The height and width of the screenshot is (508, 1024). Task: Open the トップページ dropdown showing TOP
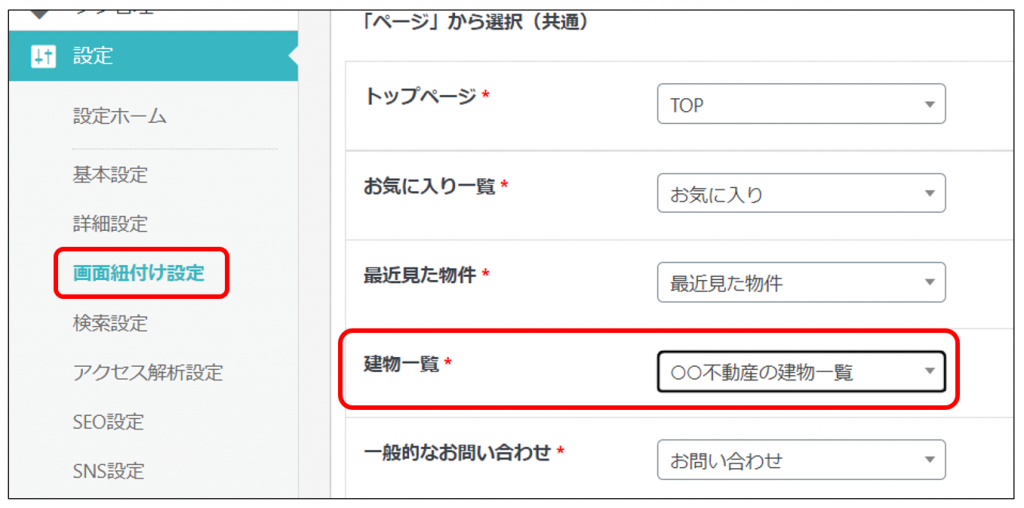pos(800,104)
